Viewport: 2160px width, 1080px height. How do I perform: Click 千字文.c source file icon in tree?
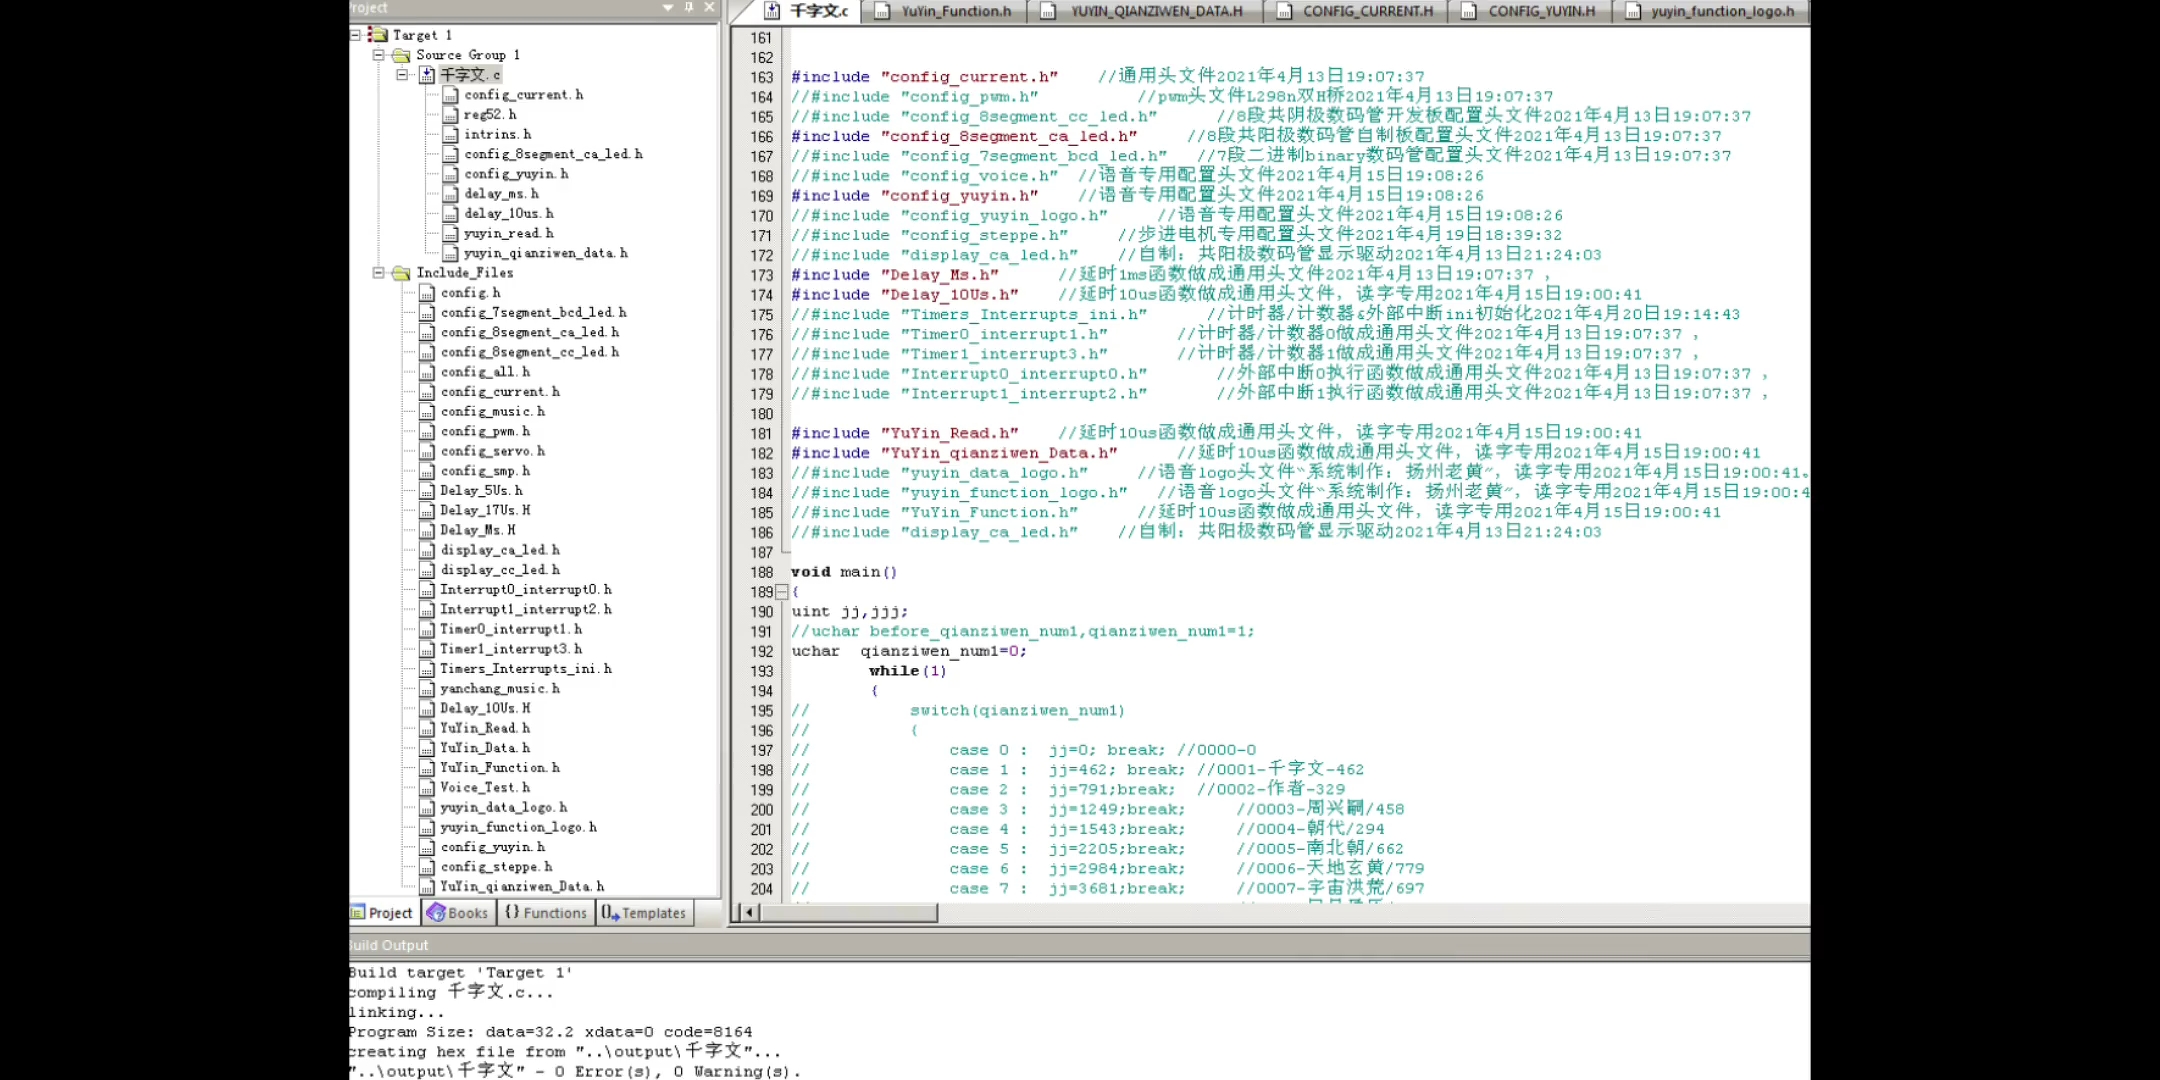click(x=427, y=75)
